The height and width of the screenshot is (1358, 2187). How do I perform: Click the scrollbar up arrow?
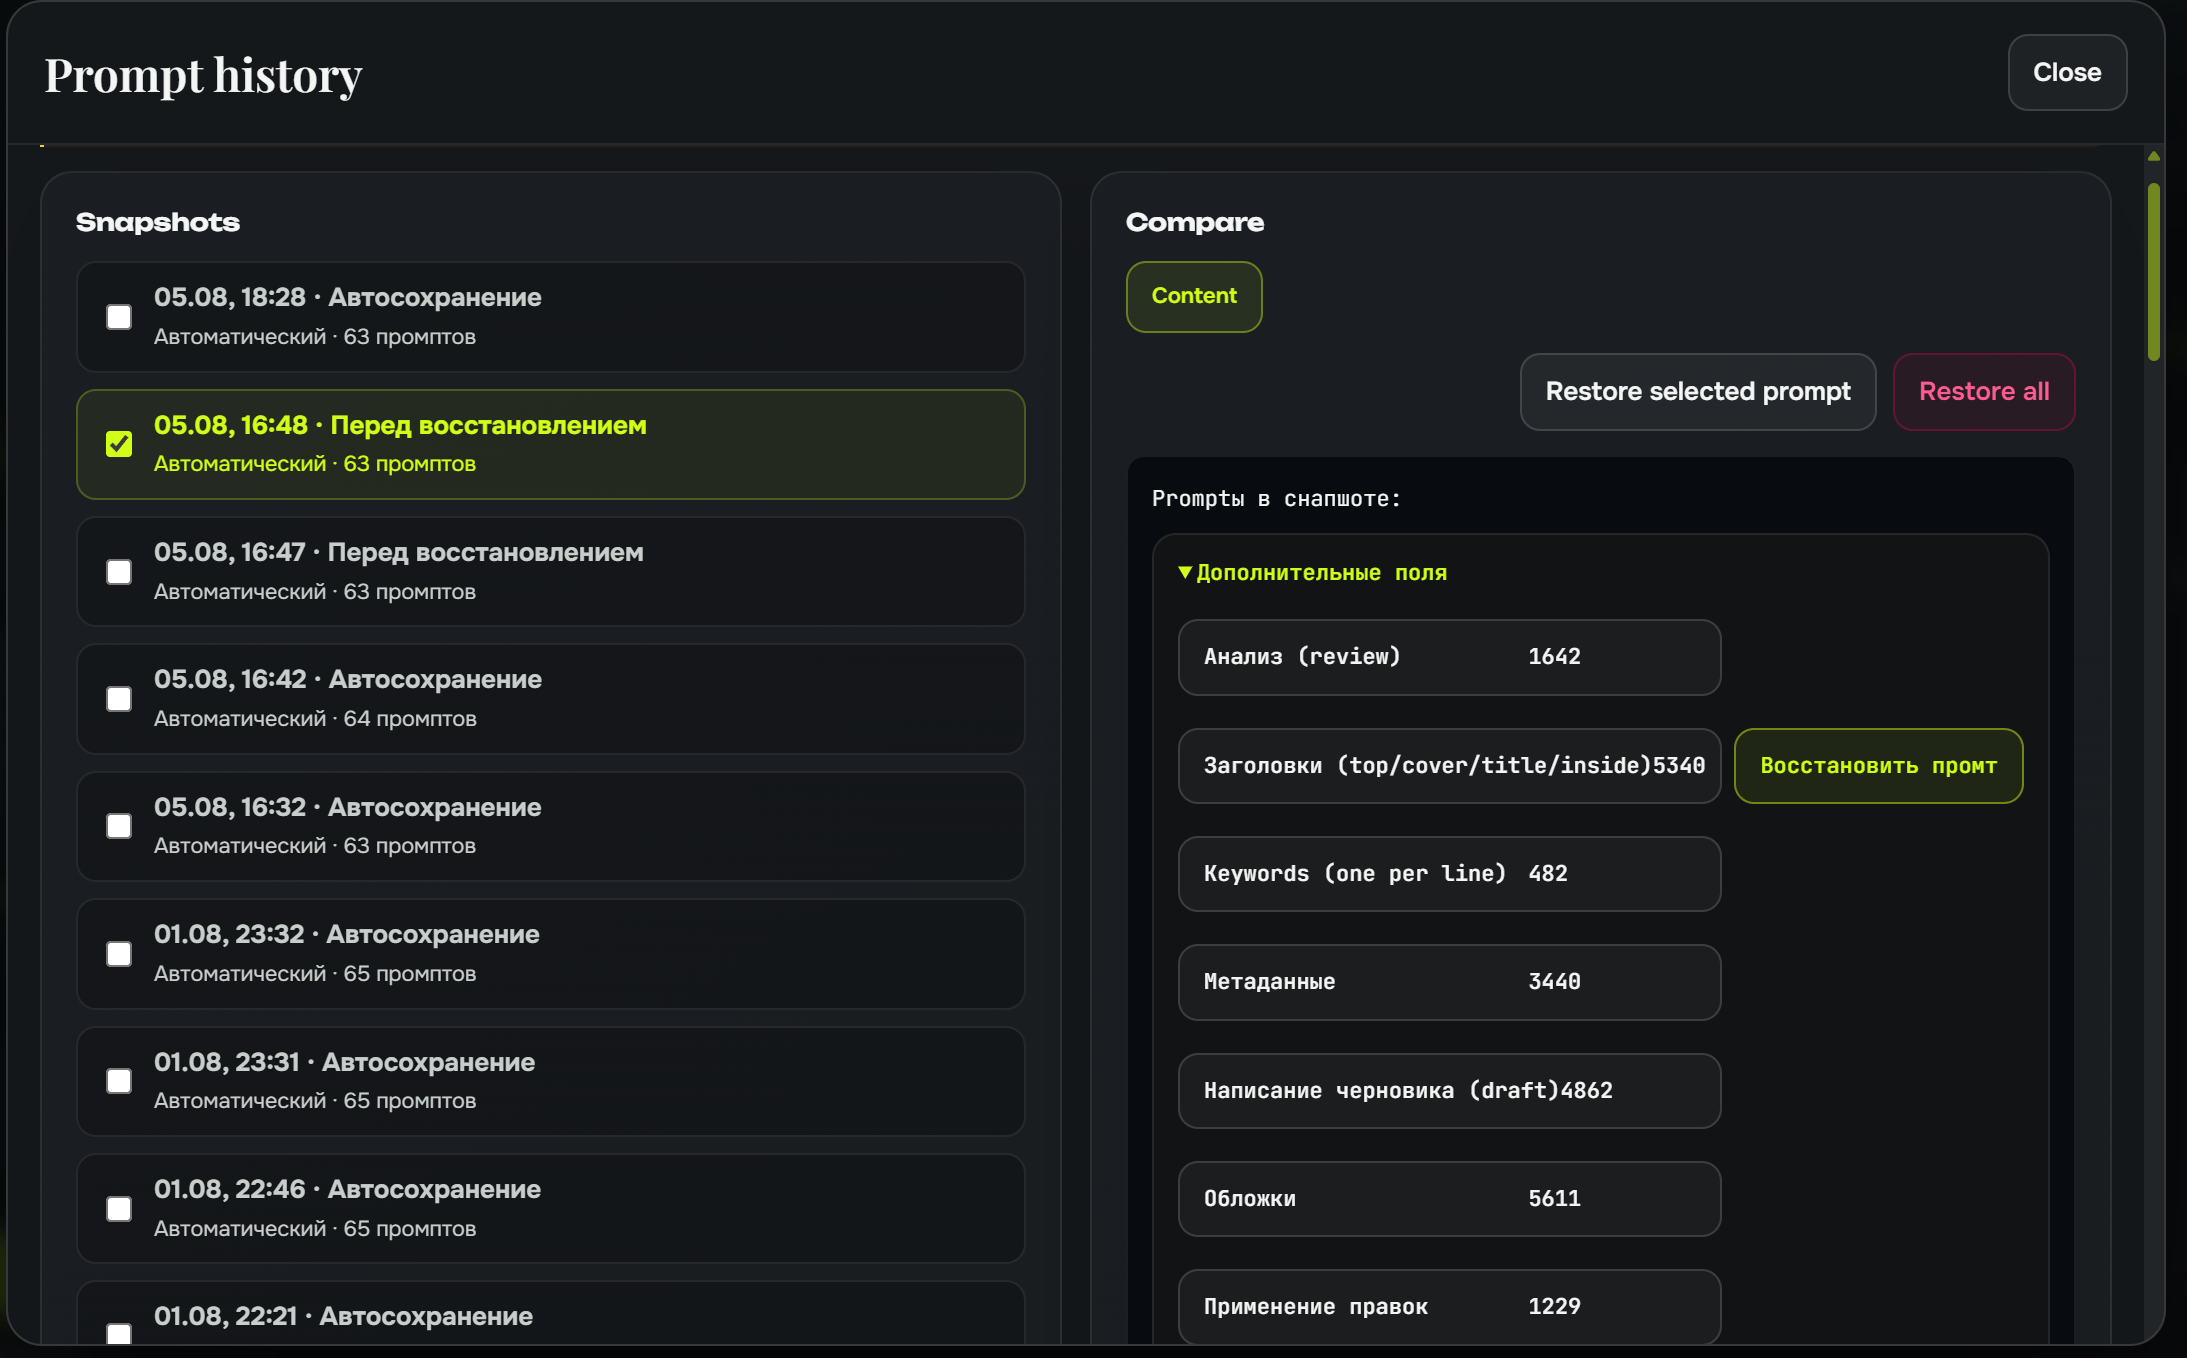pyautogui.click(x=2154, y=156)
